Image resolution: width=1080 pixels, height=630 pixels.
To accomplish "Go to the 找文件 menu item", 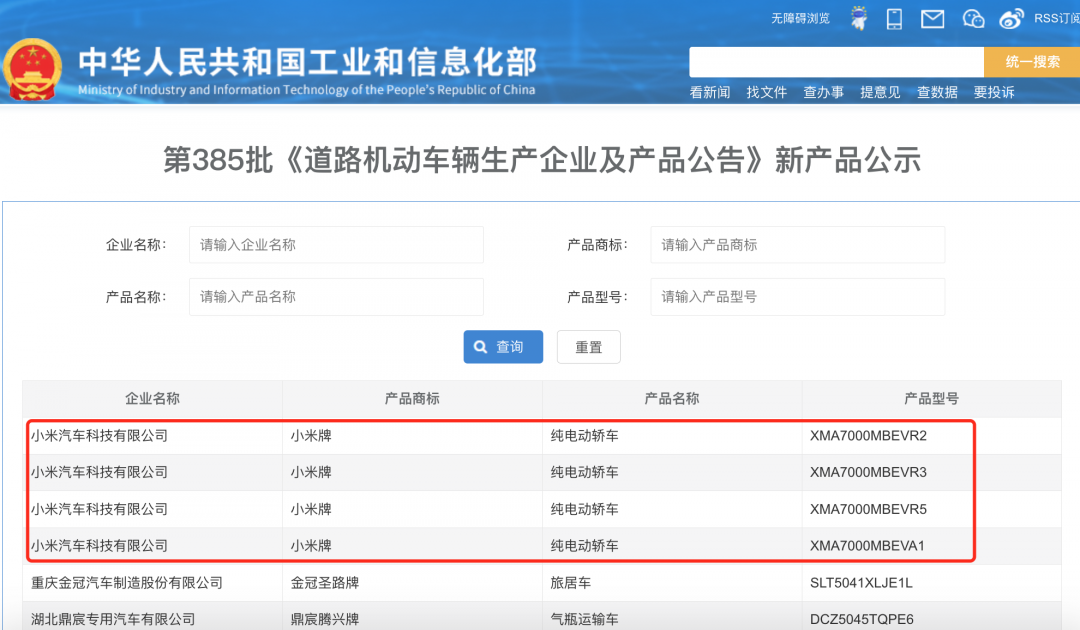I will click(767, 92).
